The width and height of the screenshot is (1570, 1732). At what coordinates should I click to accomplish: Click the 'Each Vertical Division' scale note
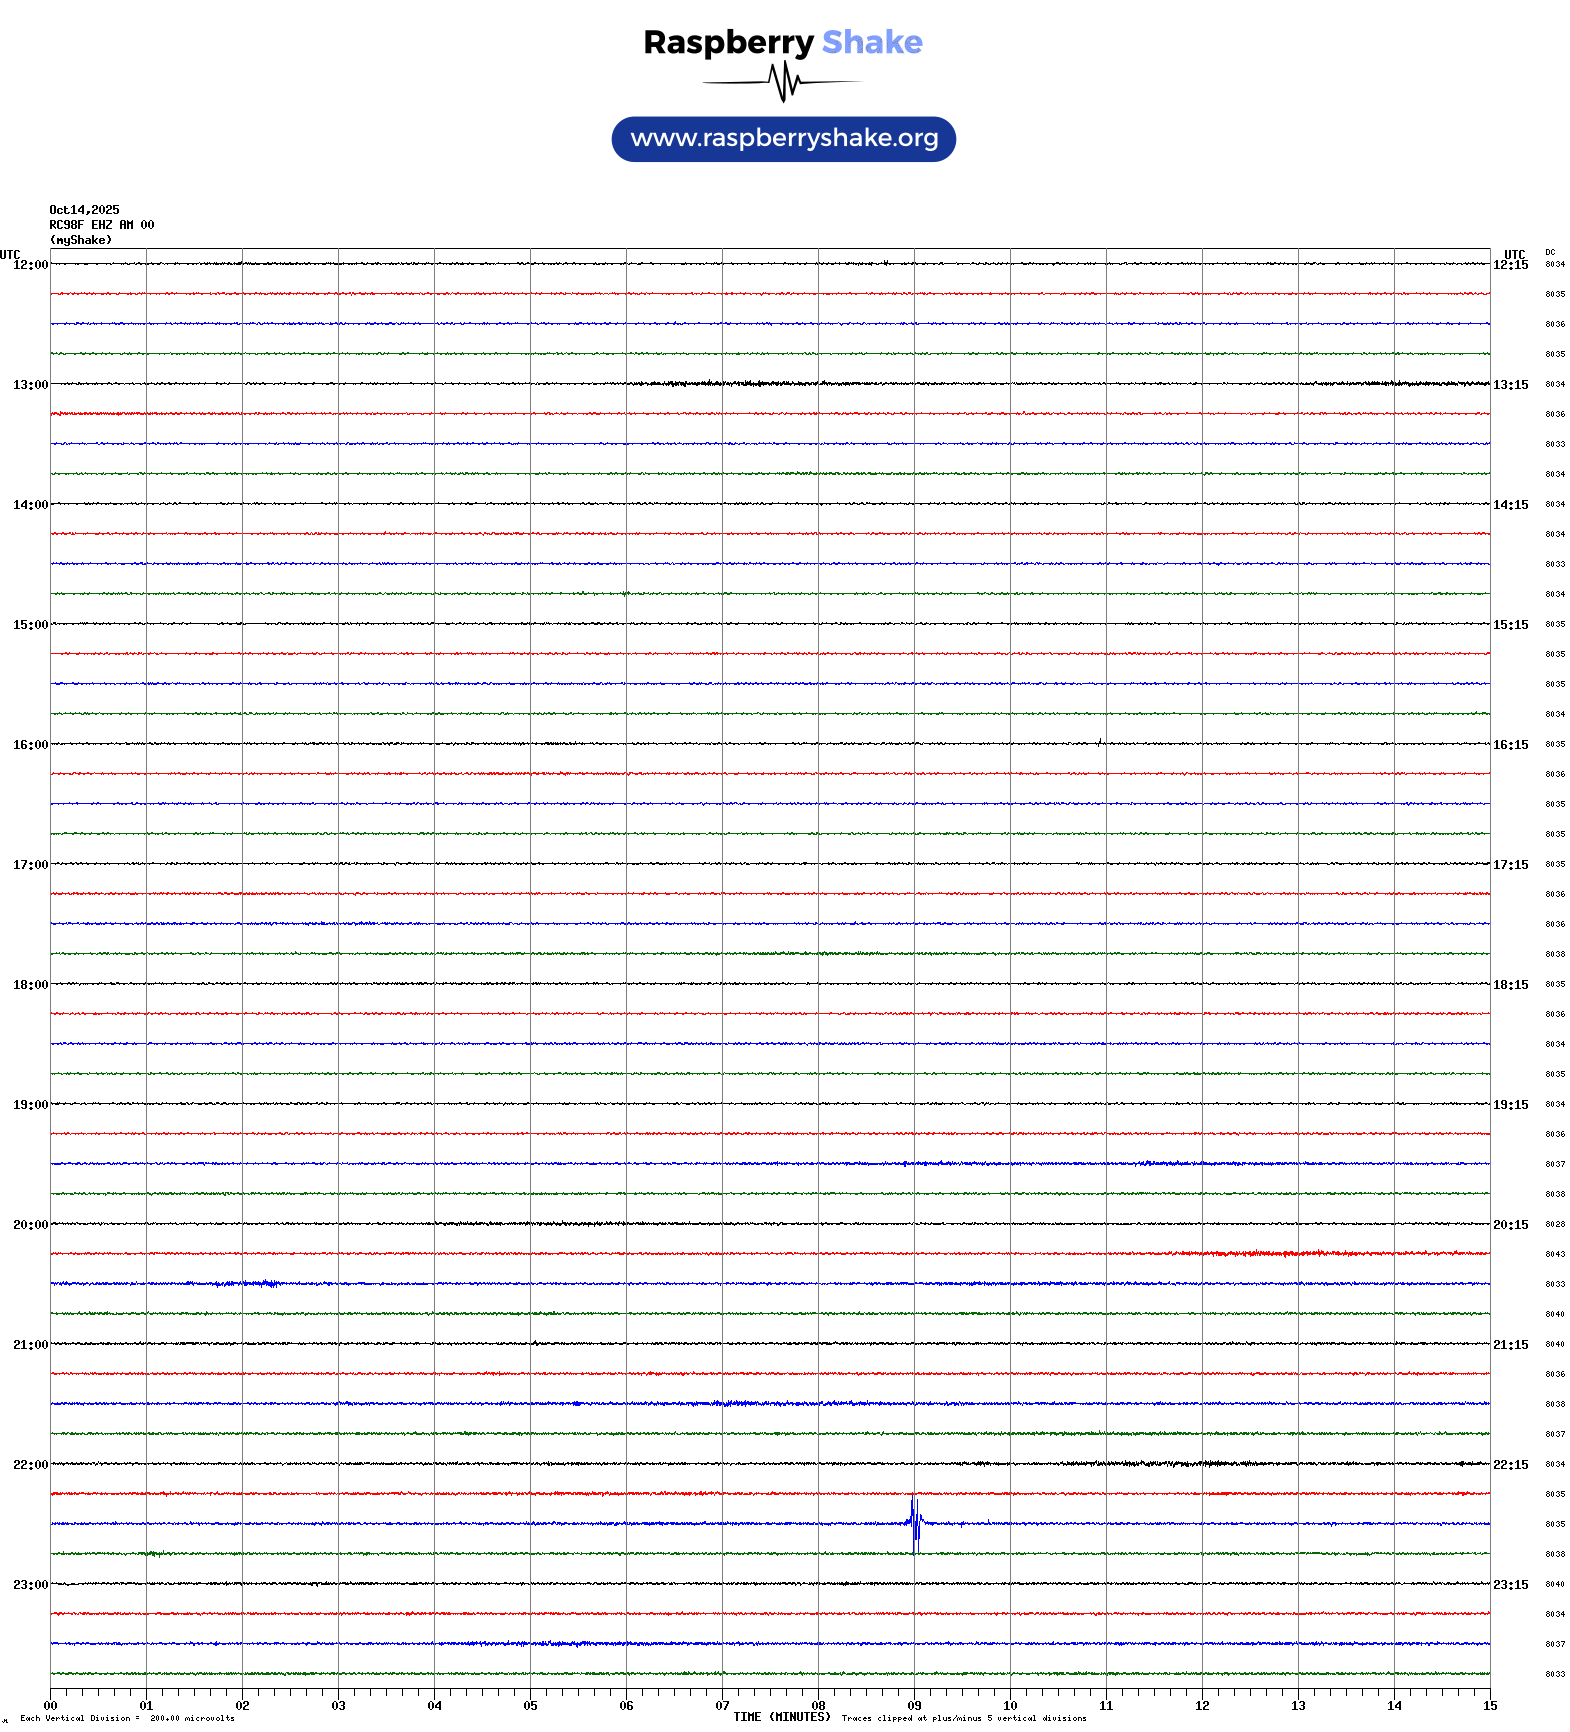coord(127,1718)
